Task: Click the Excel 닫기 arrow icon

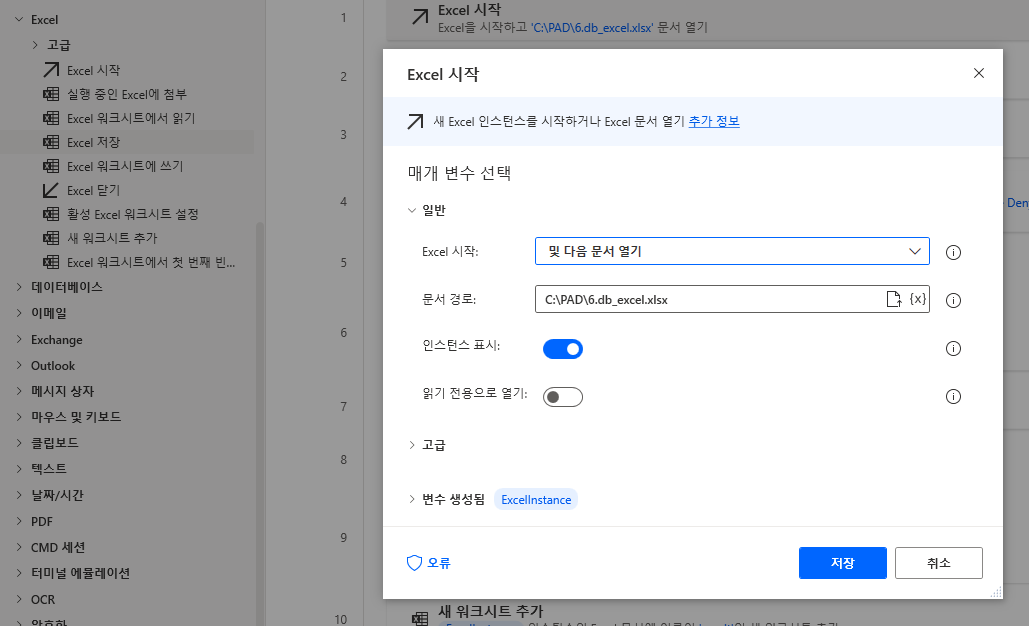Action: pyautogui.click(x=51, y=190)
